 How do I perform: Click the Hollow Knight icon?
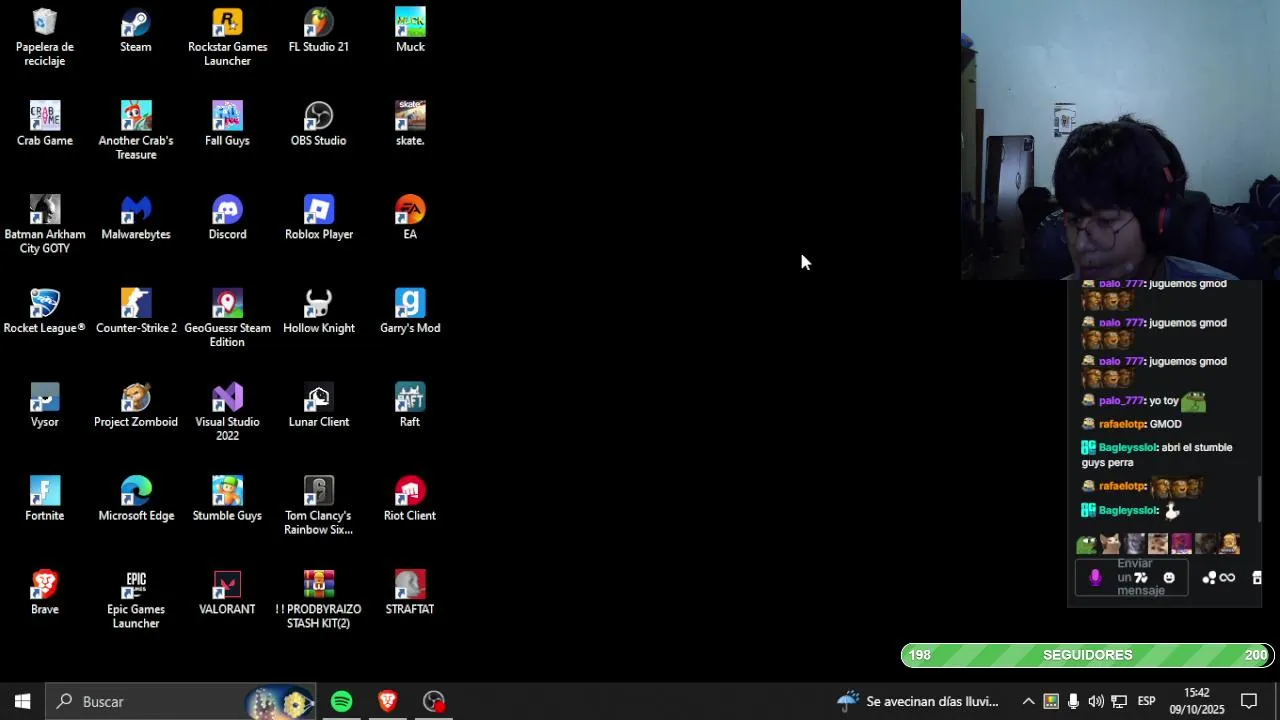(x=319, y=312)
